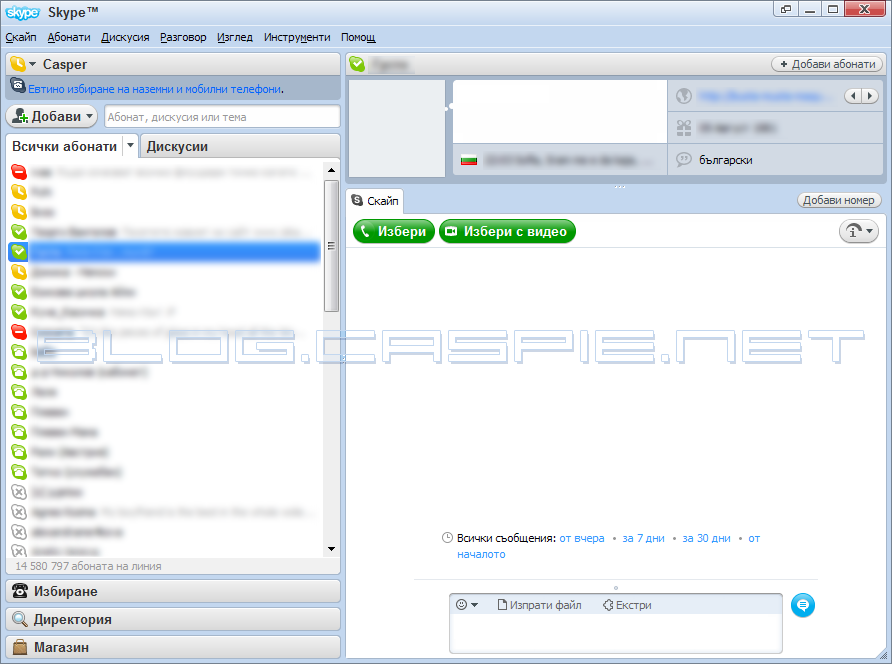Click the blue send message button
Screen dimensions: 892x664
(803, 605)
